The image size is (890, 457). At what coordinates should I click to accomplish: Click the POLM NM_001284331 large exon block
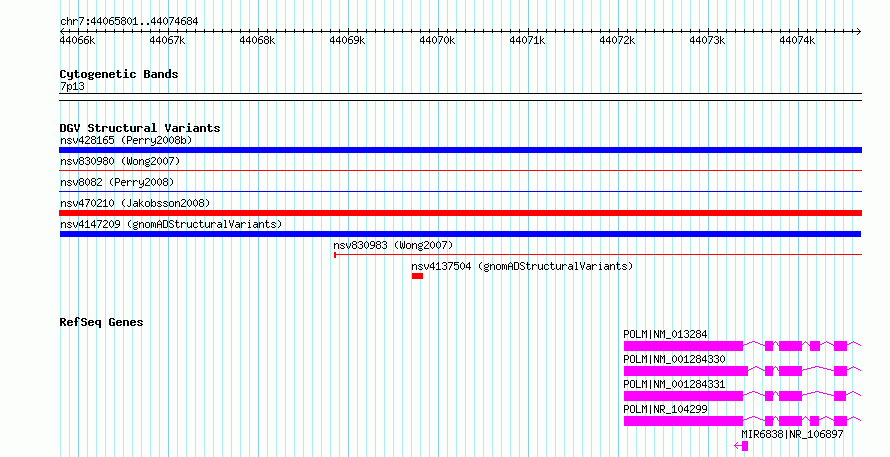coord(683,396)
